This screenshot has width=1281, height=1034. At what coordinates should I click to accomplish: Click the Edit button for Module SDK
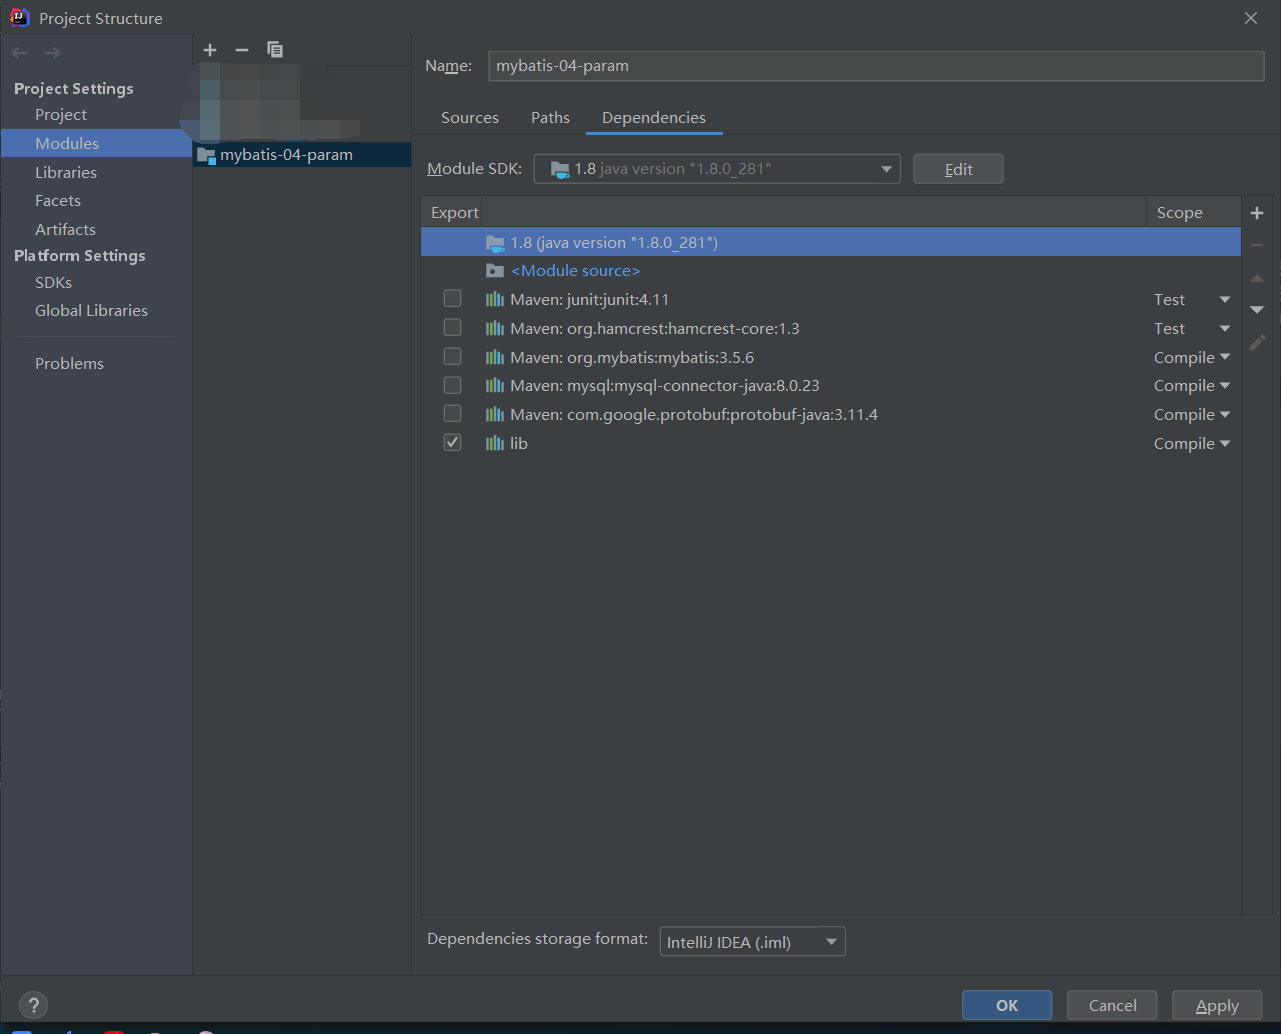pos(958,169)
